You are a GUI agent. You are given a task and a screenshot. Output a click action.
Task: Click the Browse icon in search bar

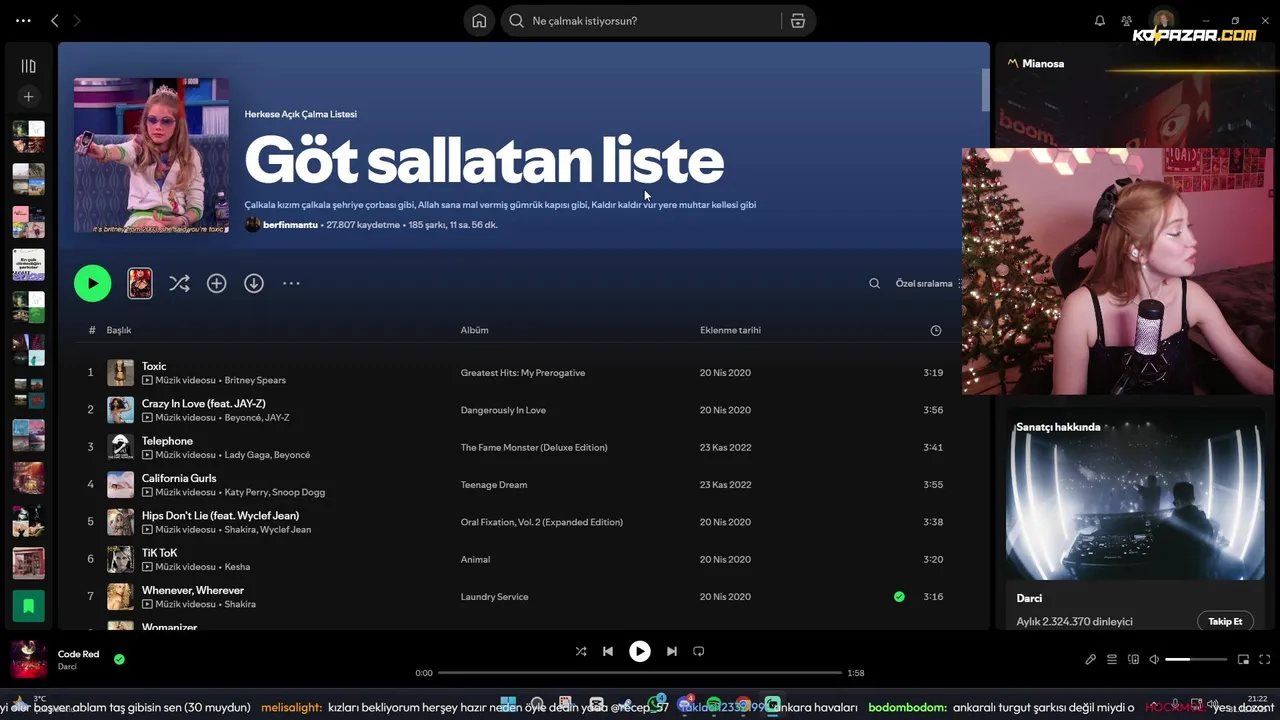pos(797,21)
